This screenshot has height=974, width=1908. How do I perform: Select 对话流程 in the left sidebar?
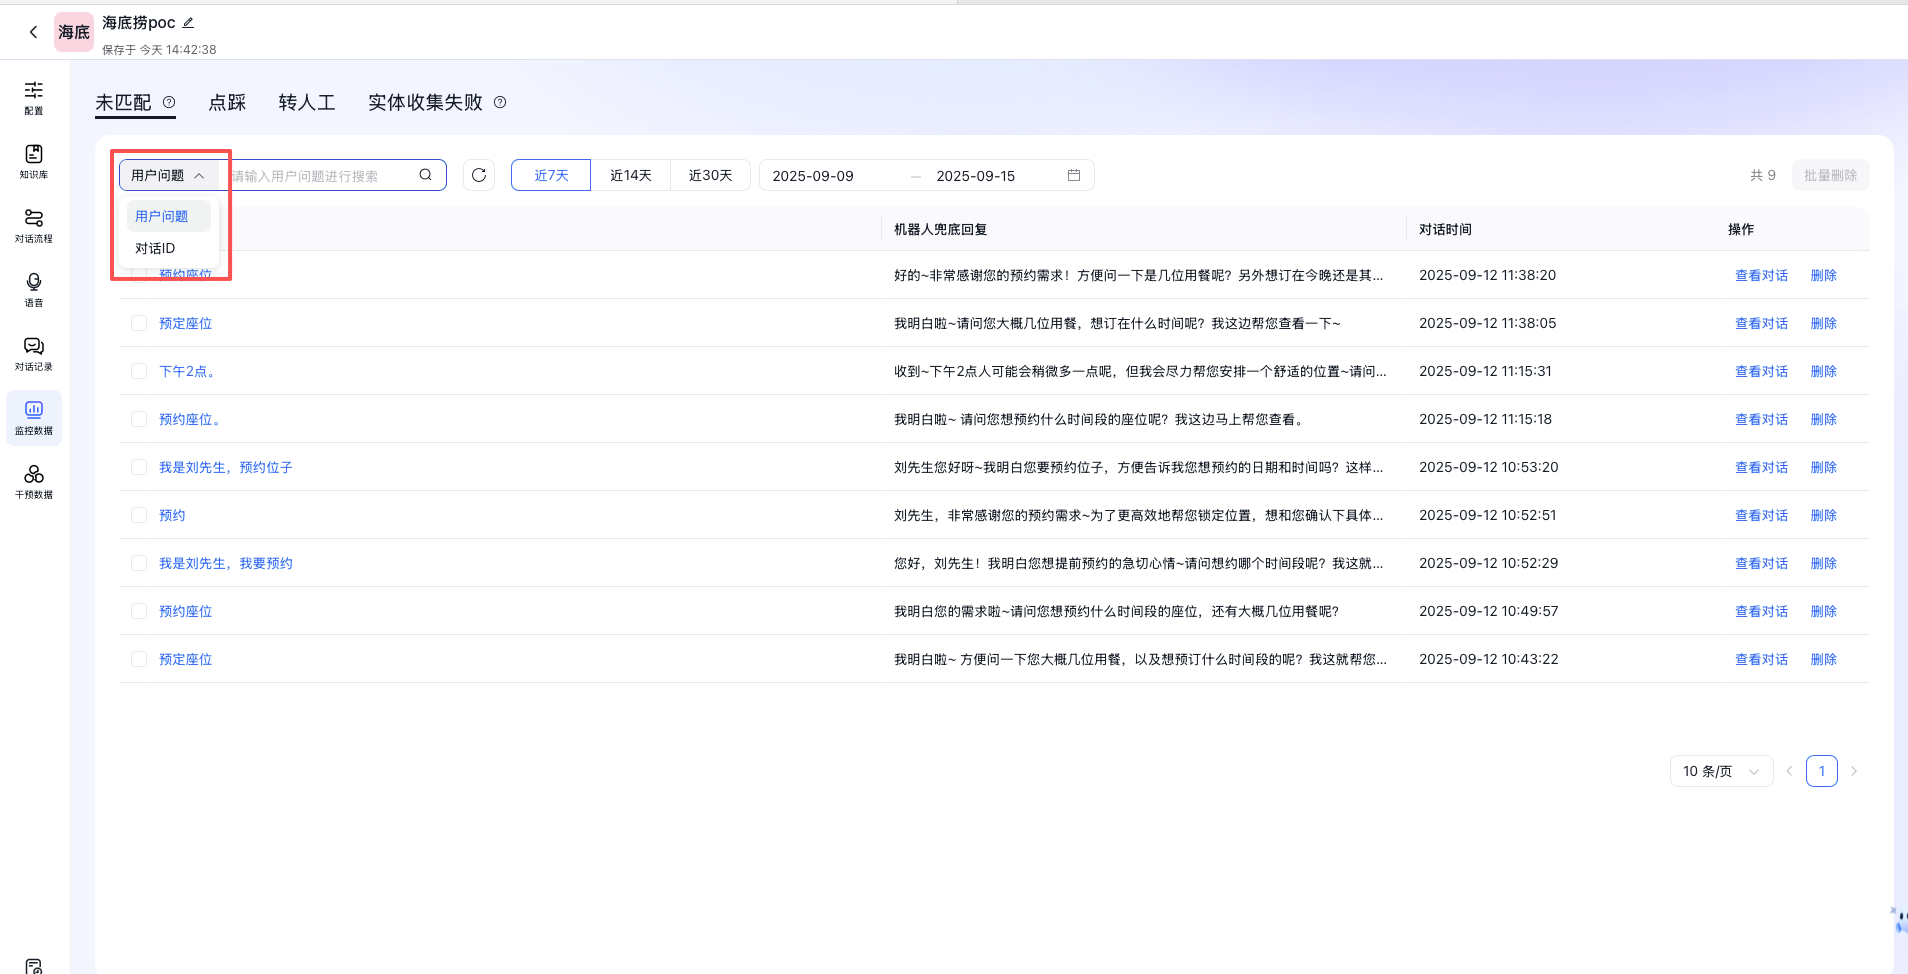coord(33,226)
